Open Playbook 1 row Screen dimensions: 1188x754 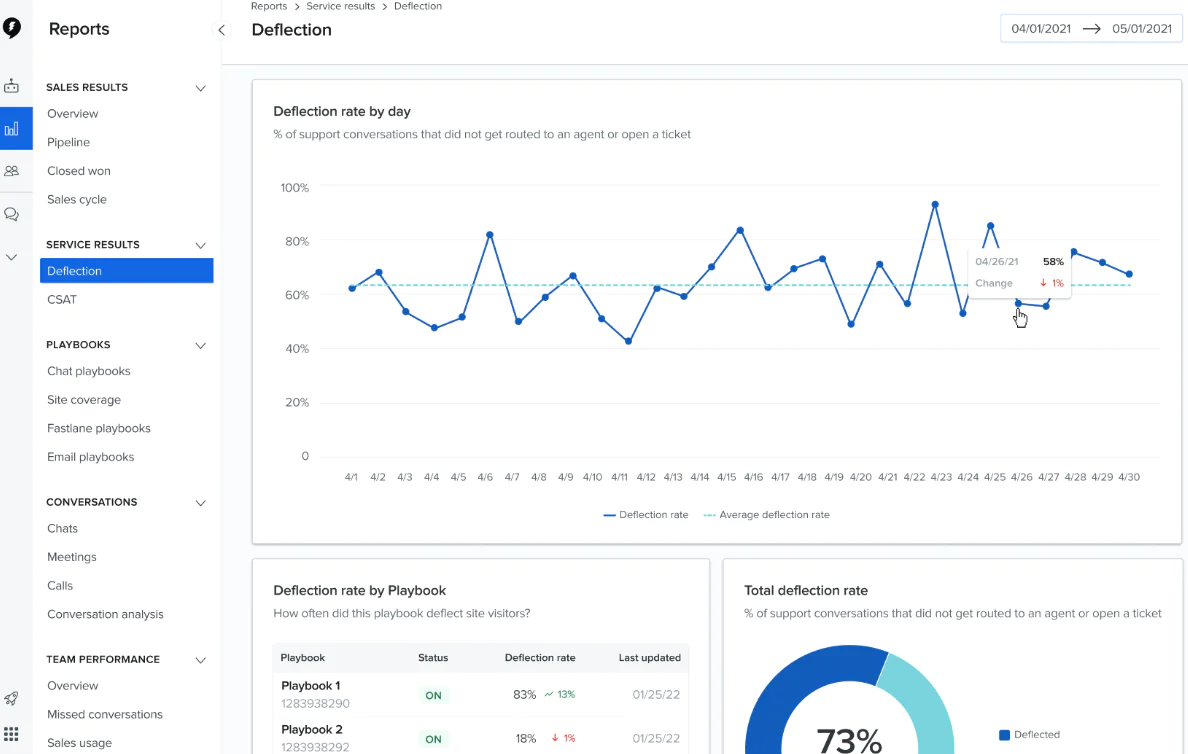[x=481, y=695]
